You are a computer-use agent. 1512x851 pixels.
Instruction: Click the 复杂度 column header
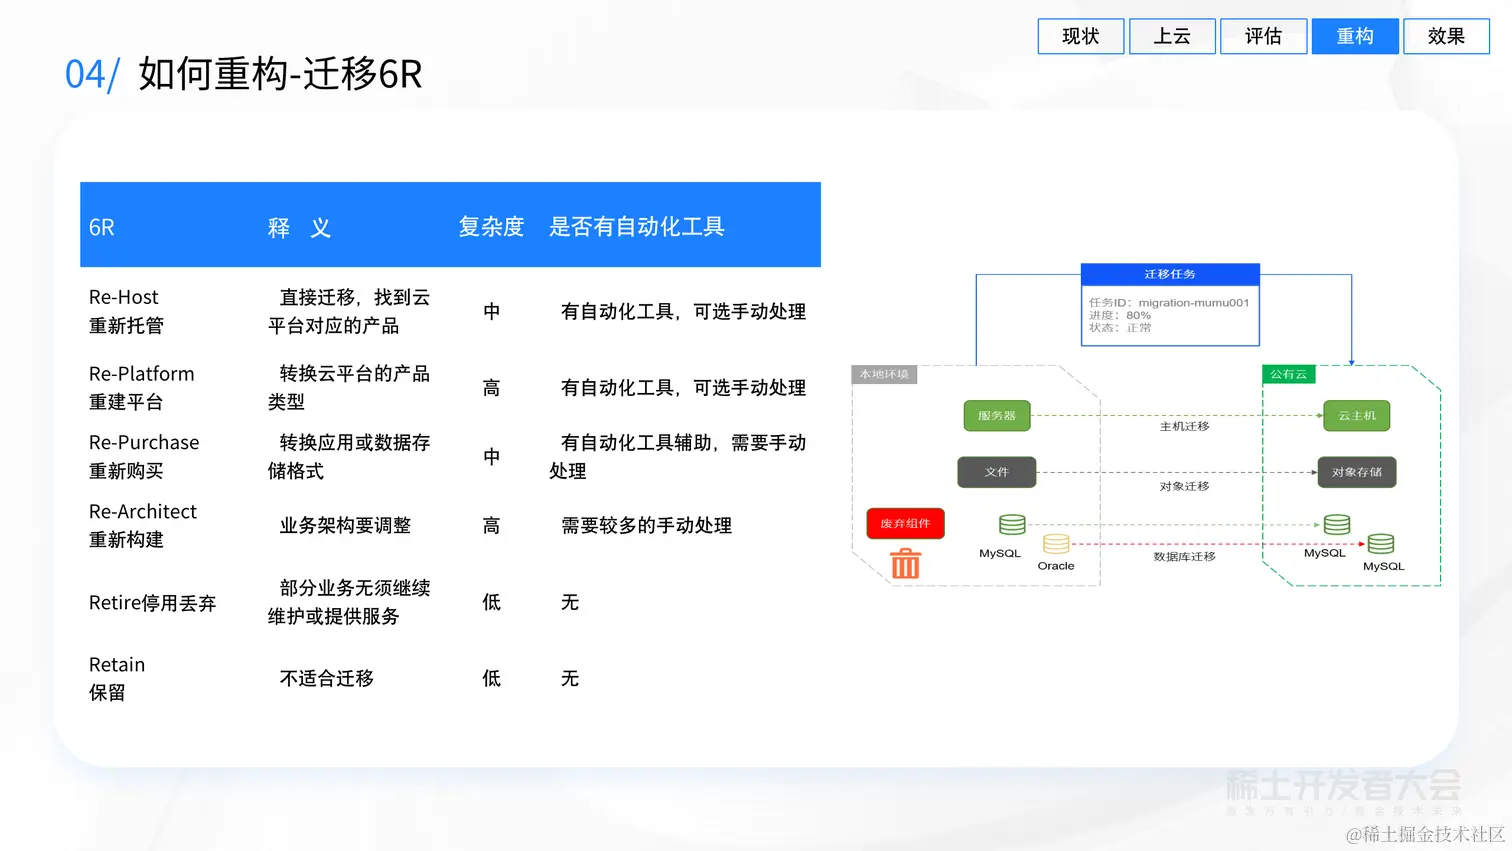coord(491,227)
